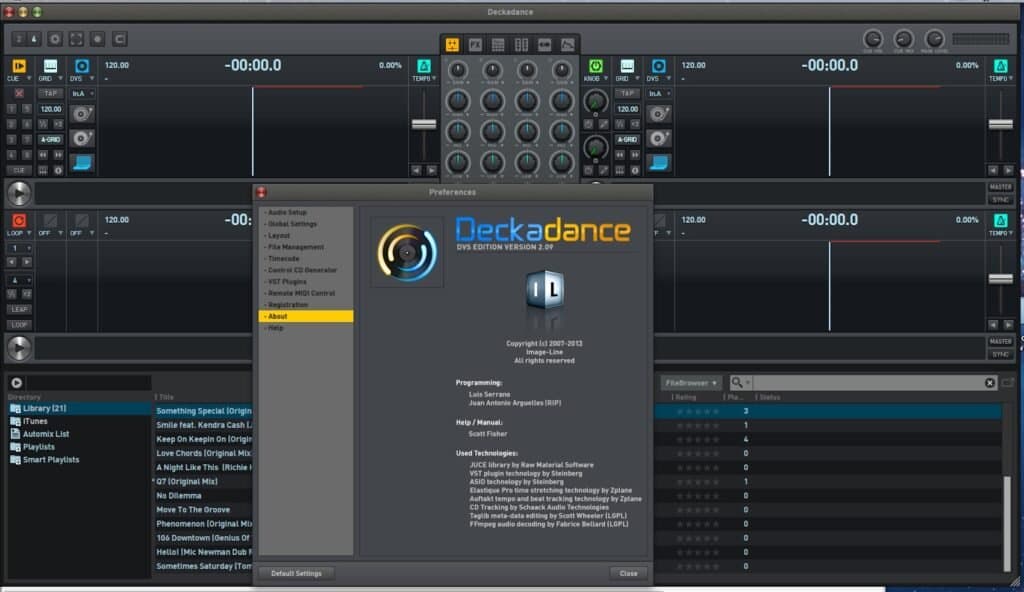This screenshot has width=1024, height=592.
Task: Click the TEMPO icon on bottom-right deck
Action: pyautogui.click(x=1000, y=220)
